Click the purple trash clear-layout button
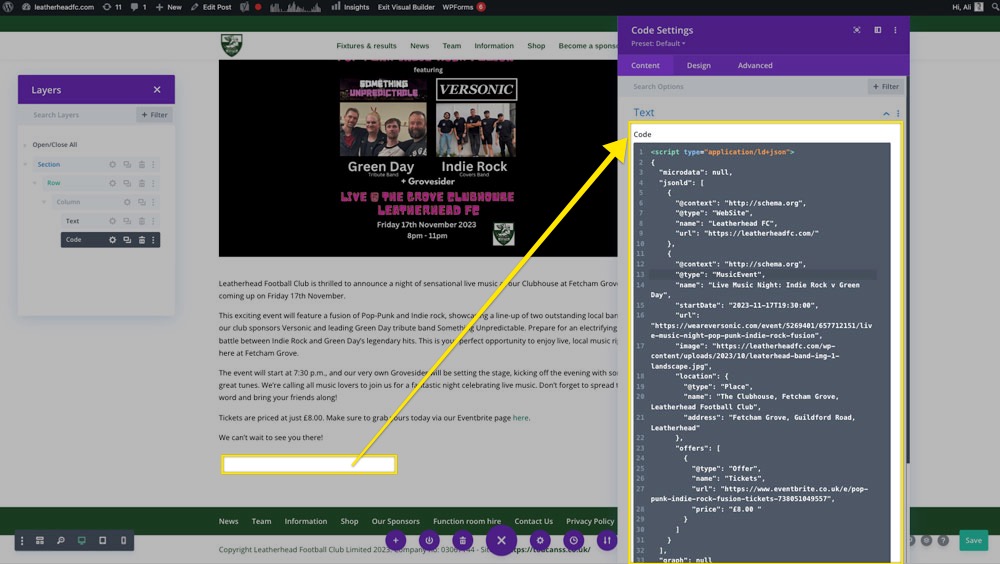 [463, 540]
